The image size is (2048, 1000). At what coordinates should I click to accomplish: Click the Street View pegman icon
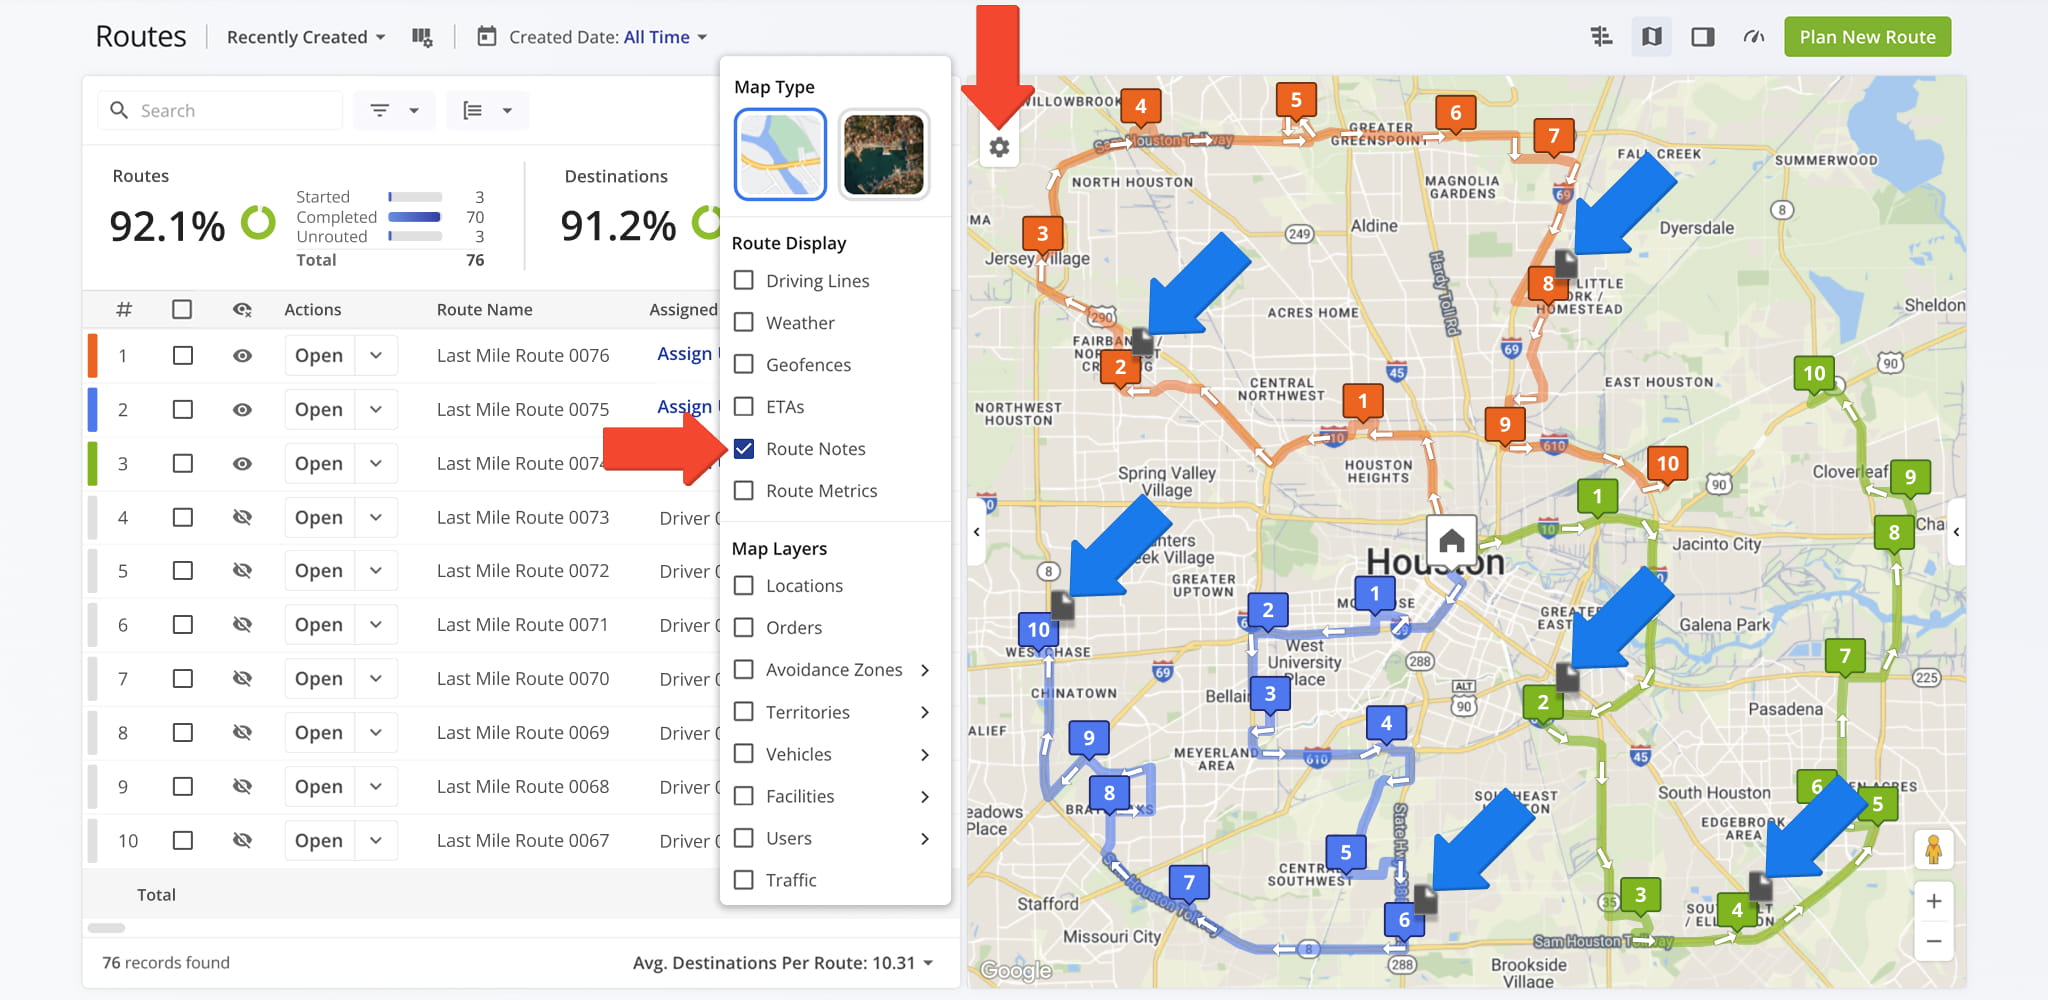[1933, 850]
